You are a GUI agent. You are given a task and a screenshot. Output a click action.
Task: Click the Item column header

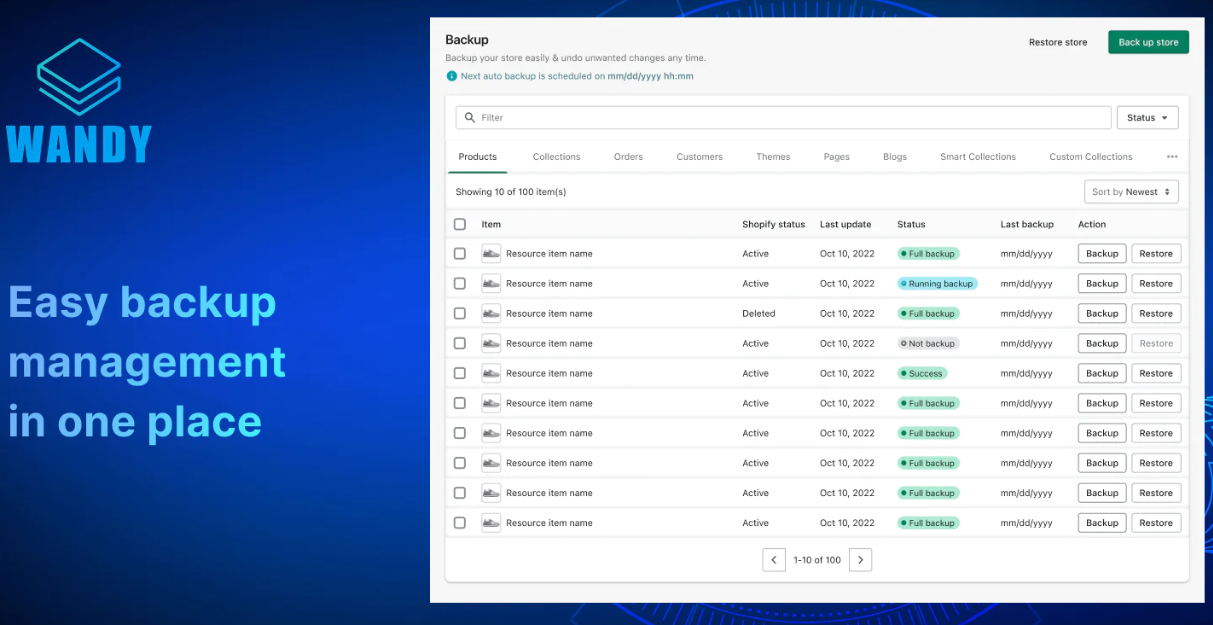pos(491,225)
